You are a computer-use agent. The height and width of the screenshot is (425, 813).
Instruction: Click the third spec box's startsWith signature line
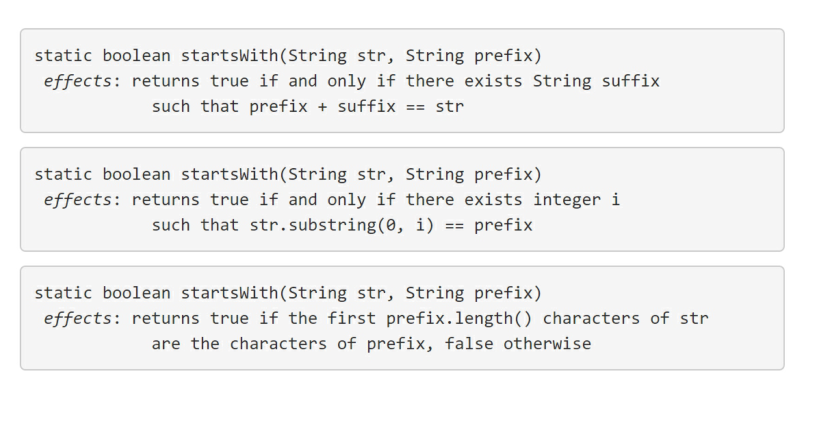(288, 293)
